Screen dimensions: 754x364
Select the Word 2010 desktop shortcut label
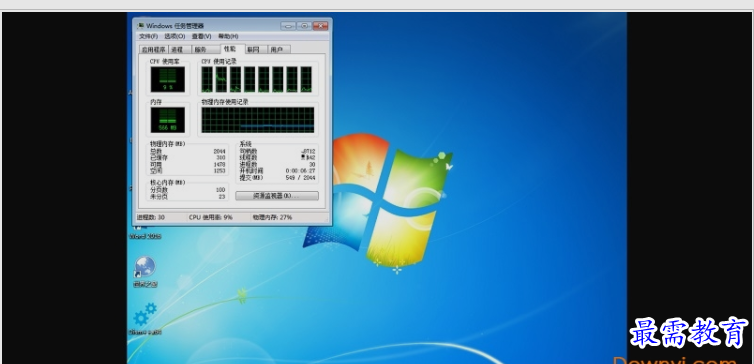pyautogui.click(x=145, y=237)
